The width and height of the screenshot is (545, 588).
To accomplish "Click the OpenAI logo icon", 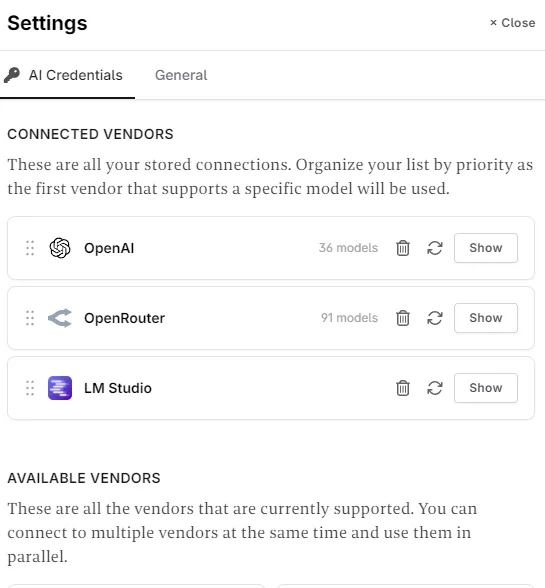I will tap(60, 248).
